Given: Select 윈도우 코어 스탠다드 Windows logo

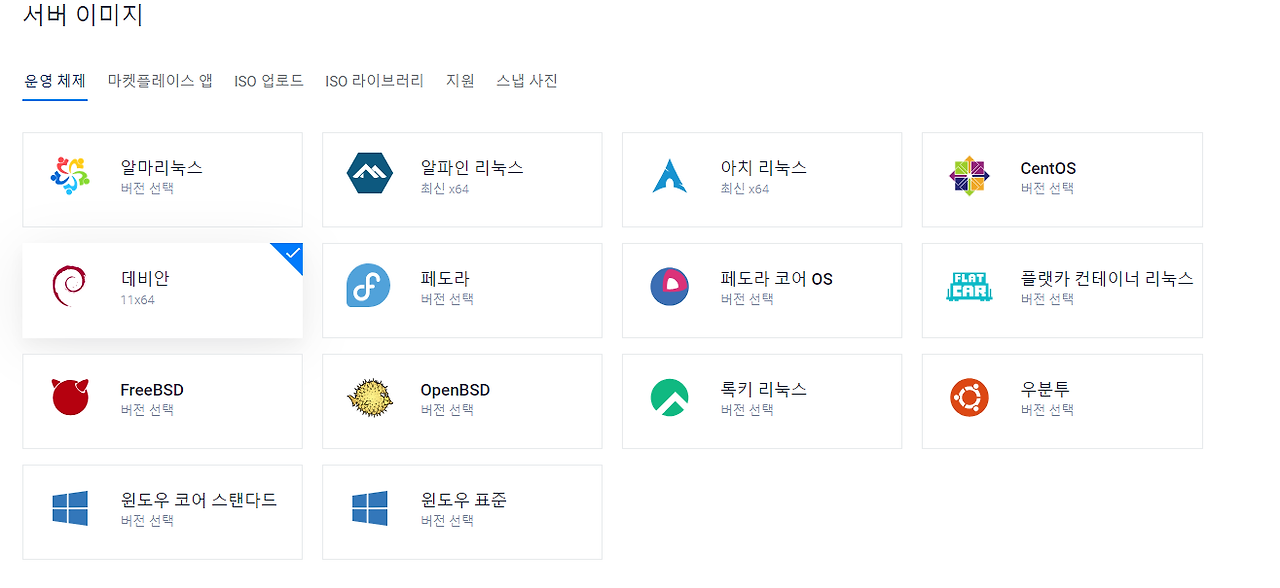Looking at the screenshot, I should tap(70, 508).
